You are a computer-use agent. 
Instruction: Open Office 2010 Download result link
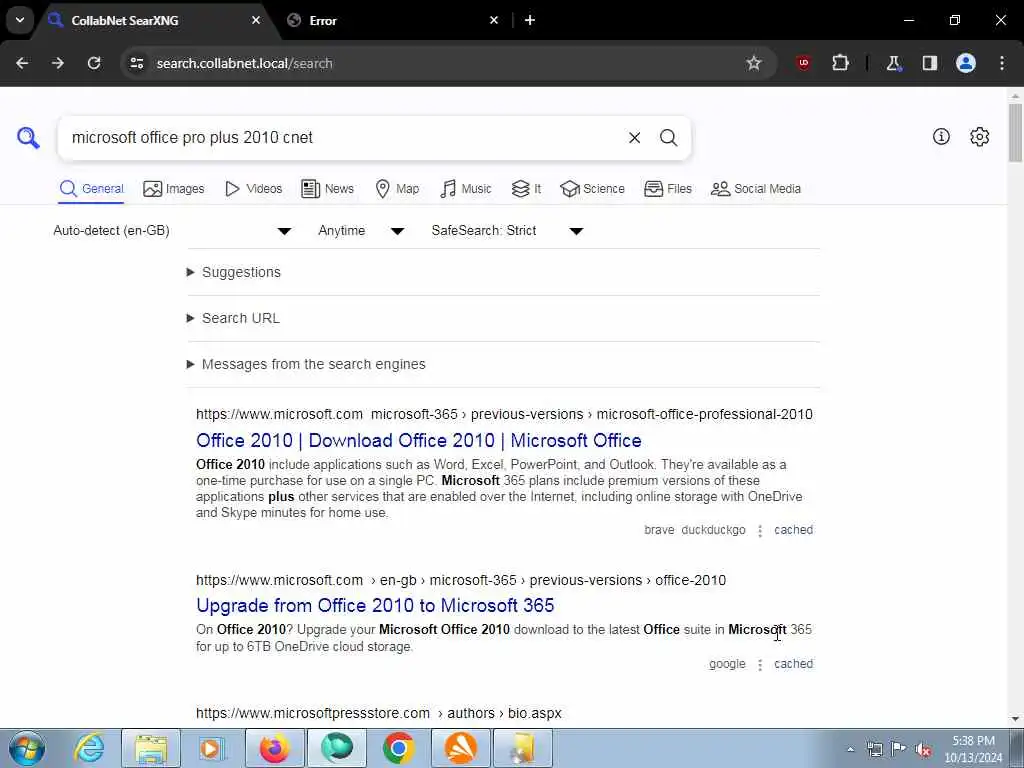pos(419,440)
